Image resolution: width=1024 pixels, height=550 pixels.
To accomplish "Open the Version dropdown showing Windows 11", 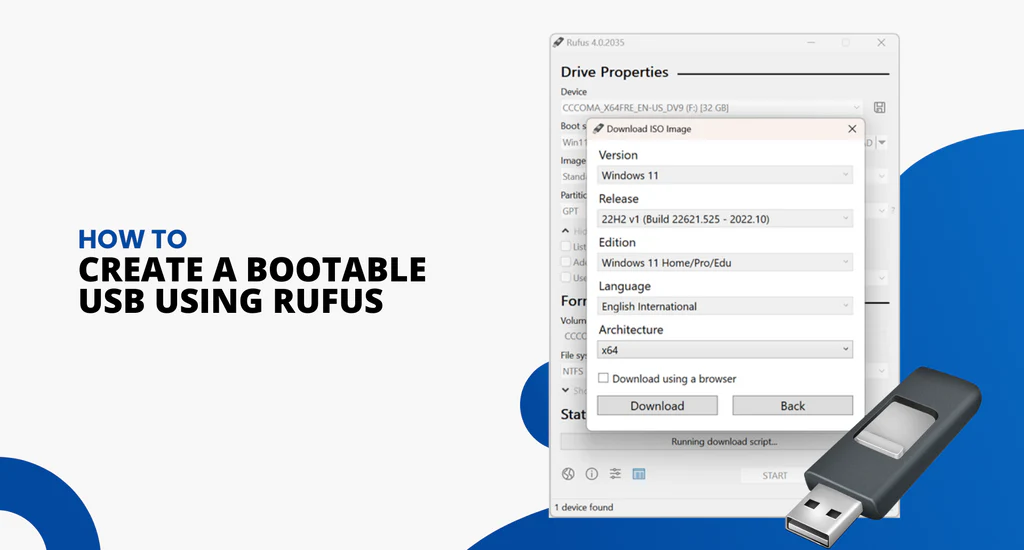I will pyautogui.click(x=725, y=175).
